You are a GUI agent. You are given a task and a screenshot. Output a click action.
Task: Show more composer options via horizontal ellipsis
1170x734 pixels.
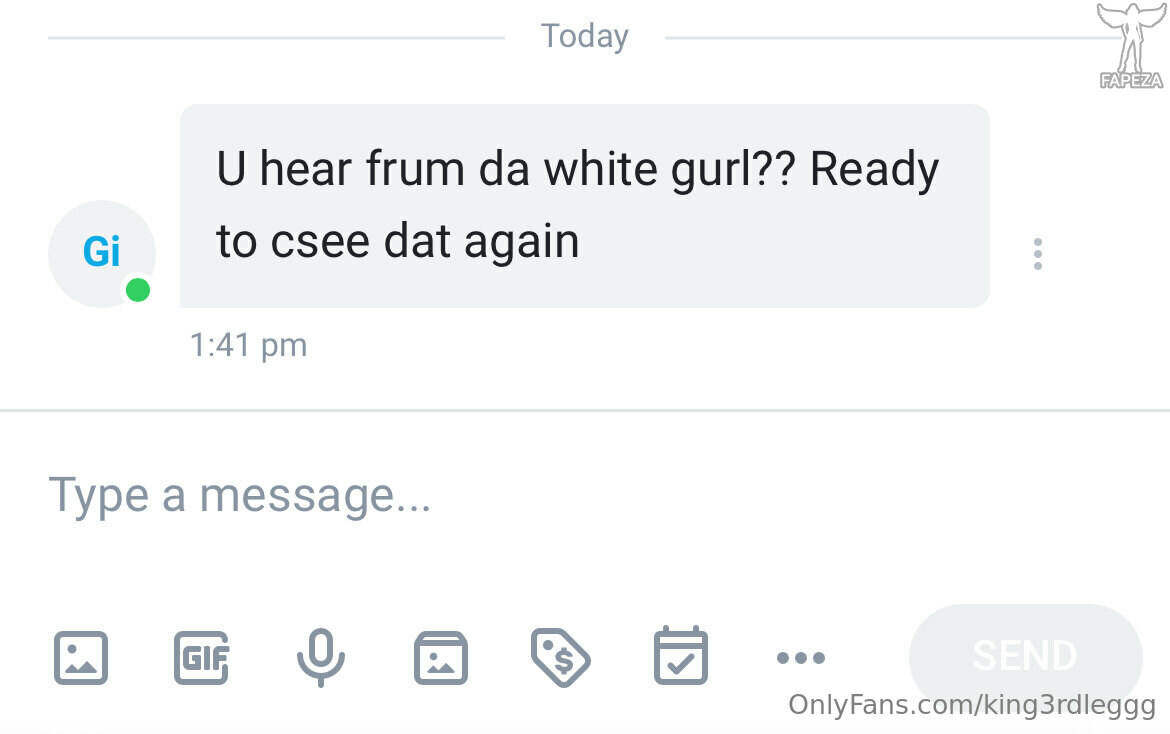click(801, 657)
